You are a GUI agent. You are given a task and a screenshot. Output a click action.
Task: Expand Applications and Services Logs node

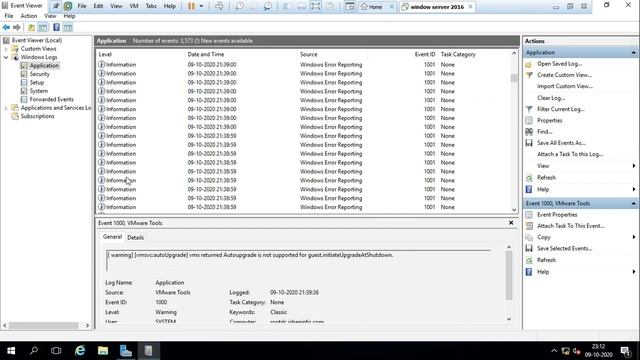tap(6, 108)
